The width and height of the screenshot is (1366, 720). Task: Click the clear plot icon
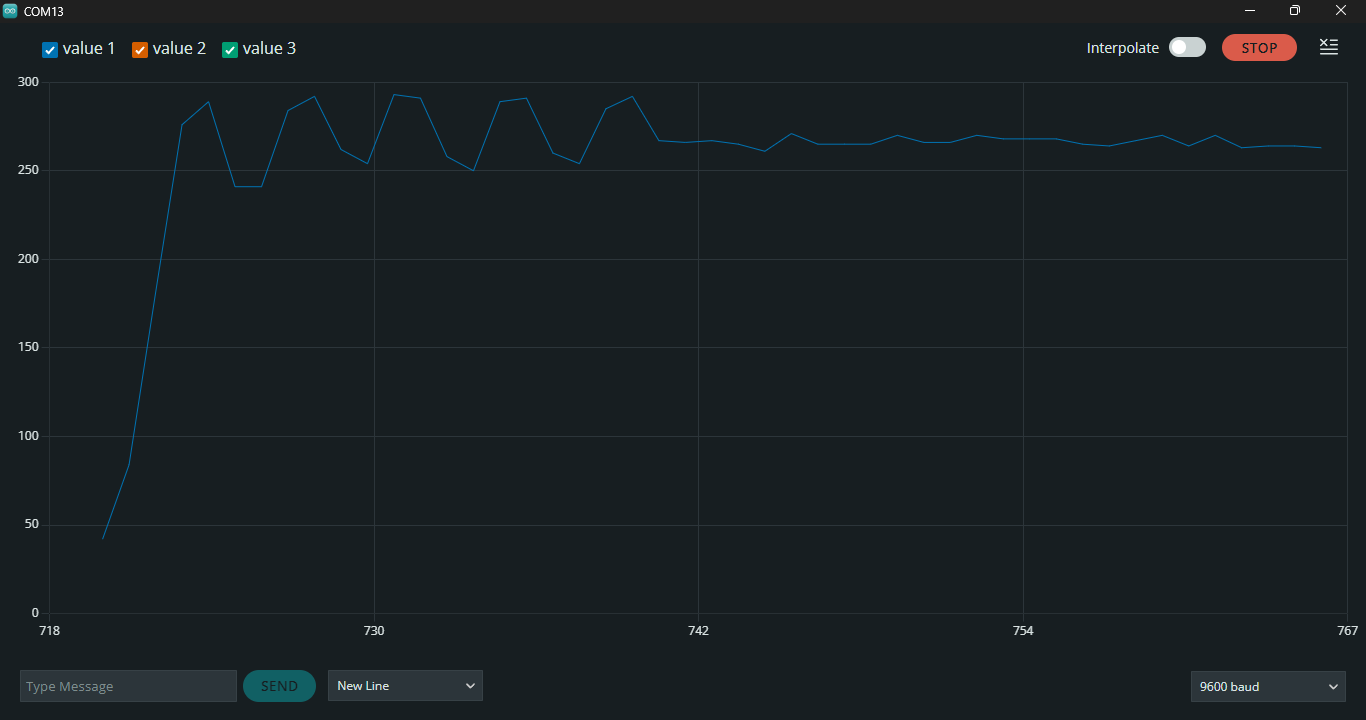click(x=1328, y=47)
